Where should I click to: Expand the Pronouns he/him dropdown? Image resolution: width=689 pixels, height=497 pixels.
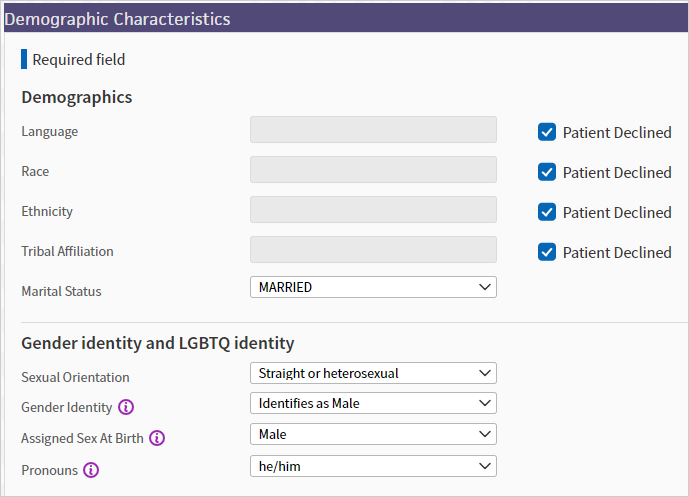(372, 466)
